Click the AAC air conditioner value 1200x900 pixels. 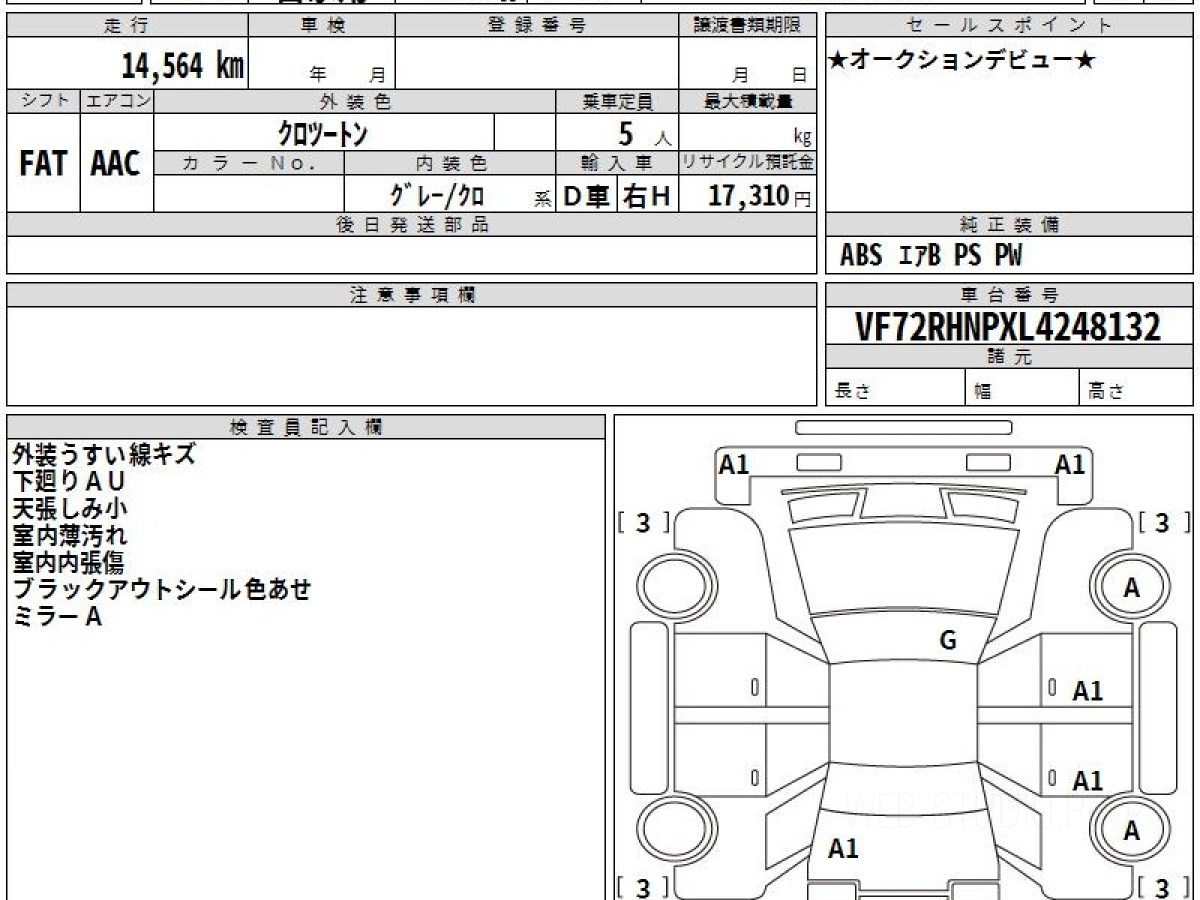116,163
